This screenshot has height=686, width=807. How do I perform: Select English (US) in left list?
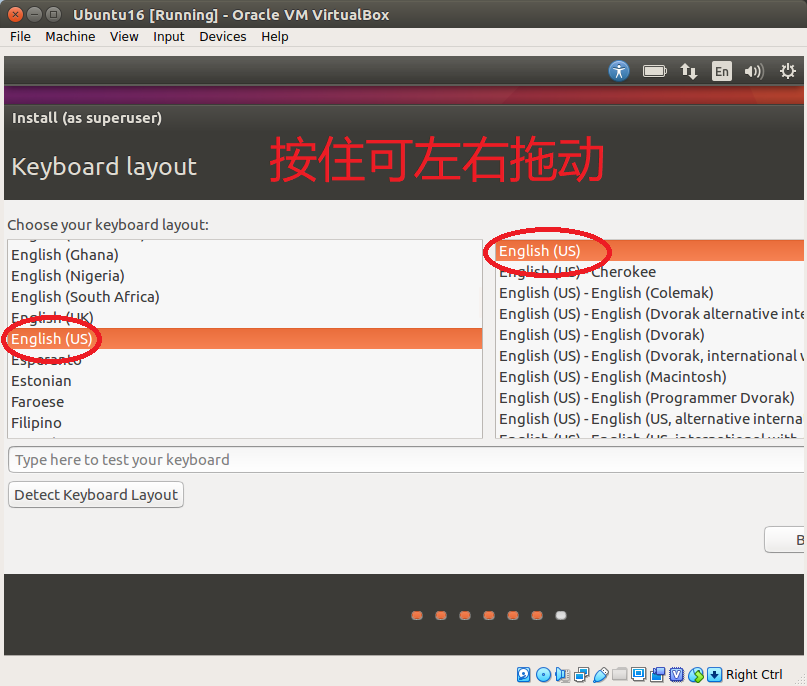coord(245,339)
